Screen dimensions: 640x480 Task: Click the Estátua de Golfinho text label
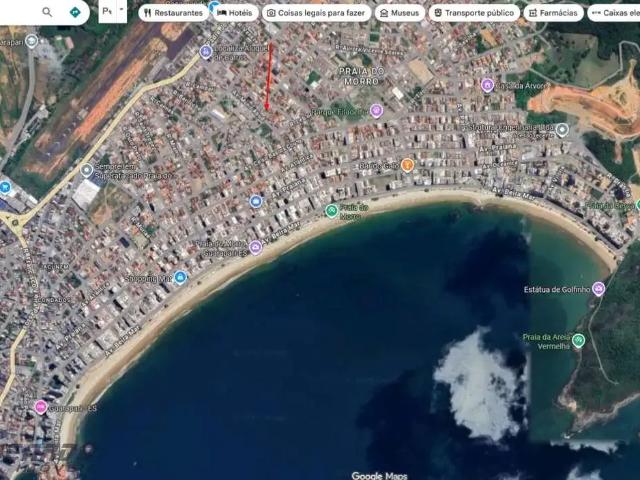(557, 289)
